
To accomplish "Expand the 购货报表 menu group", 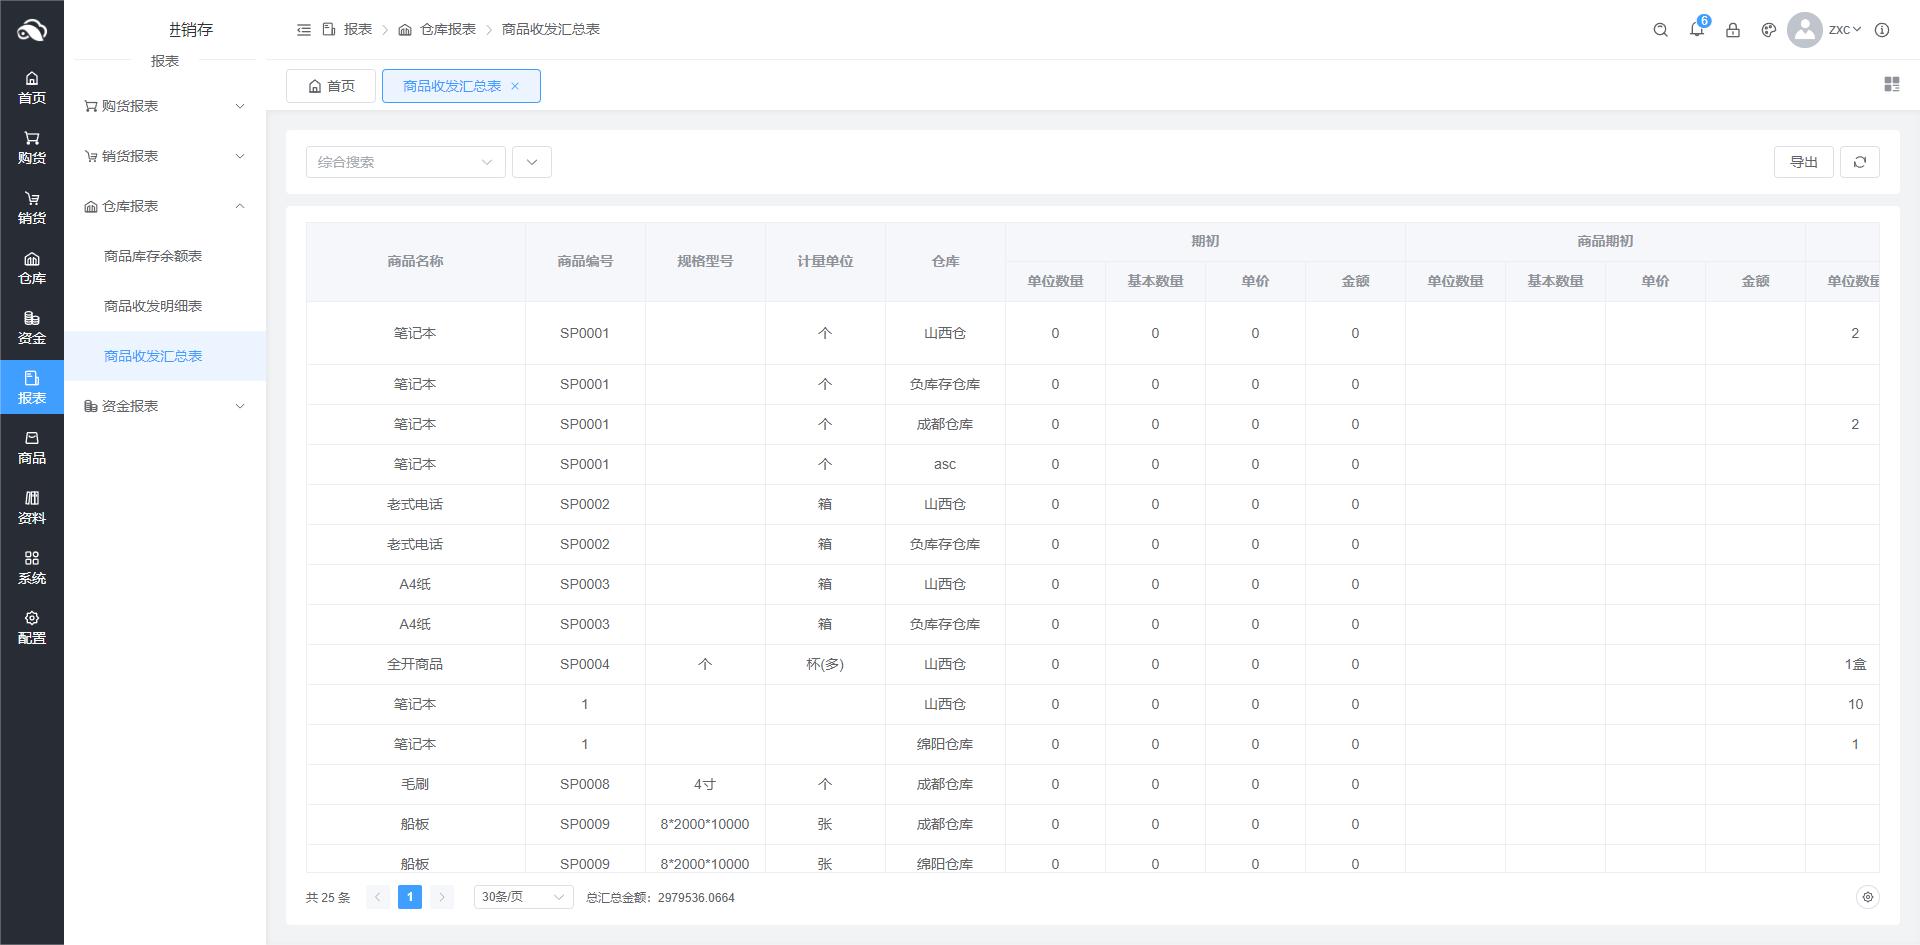I will point(165,106).
